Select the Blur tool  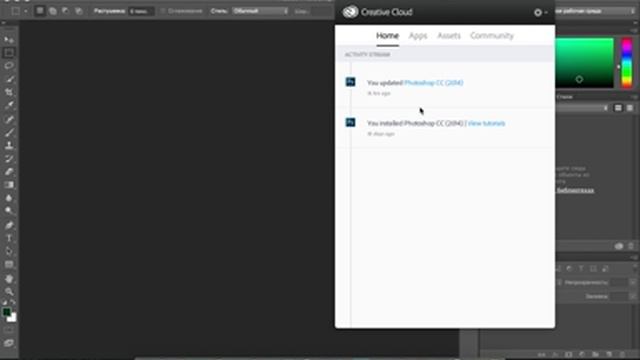click(9, 198)
